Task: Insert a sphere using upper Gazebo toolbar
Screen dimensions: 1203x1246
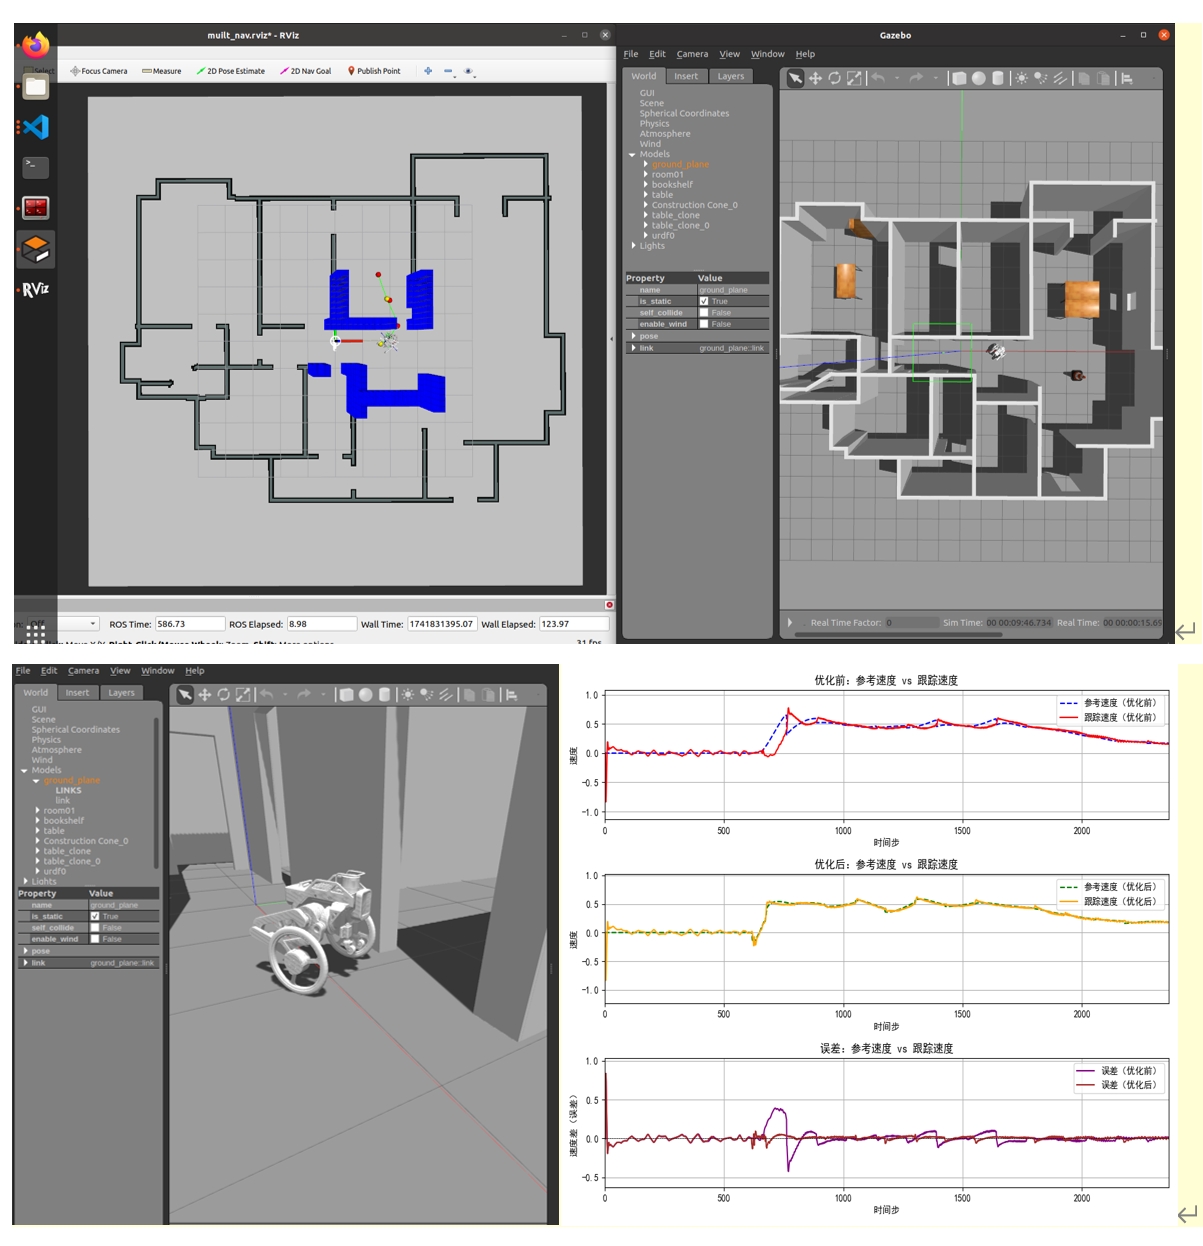Action: coord(979,78)
